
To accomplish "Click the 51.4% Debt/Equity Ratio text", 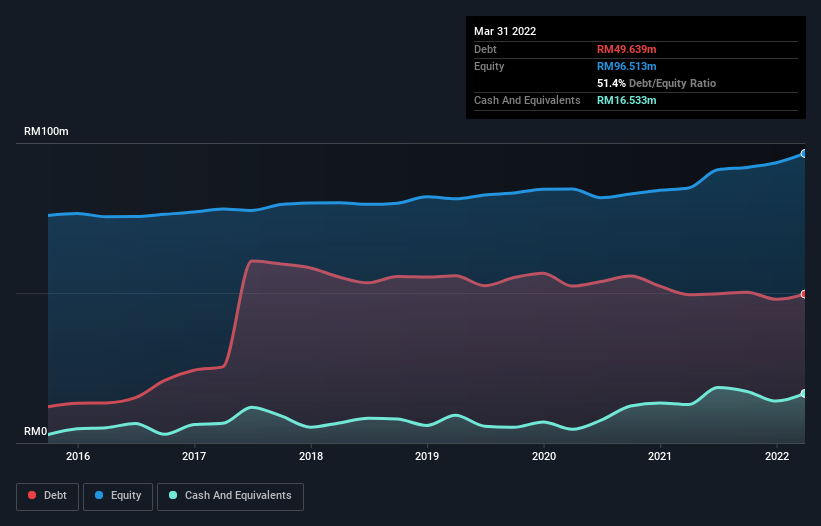I will click(657, 83).
